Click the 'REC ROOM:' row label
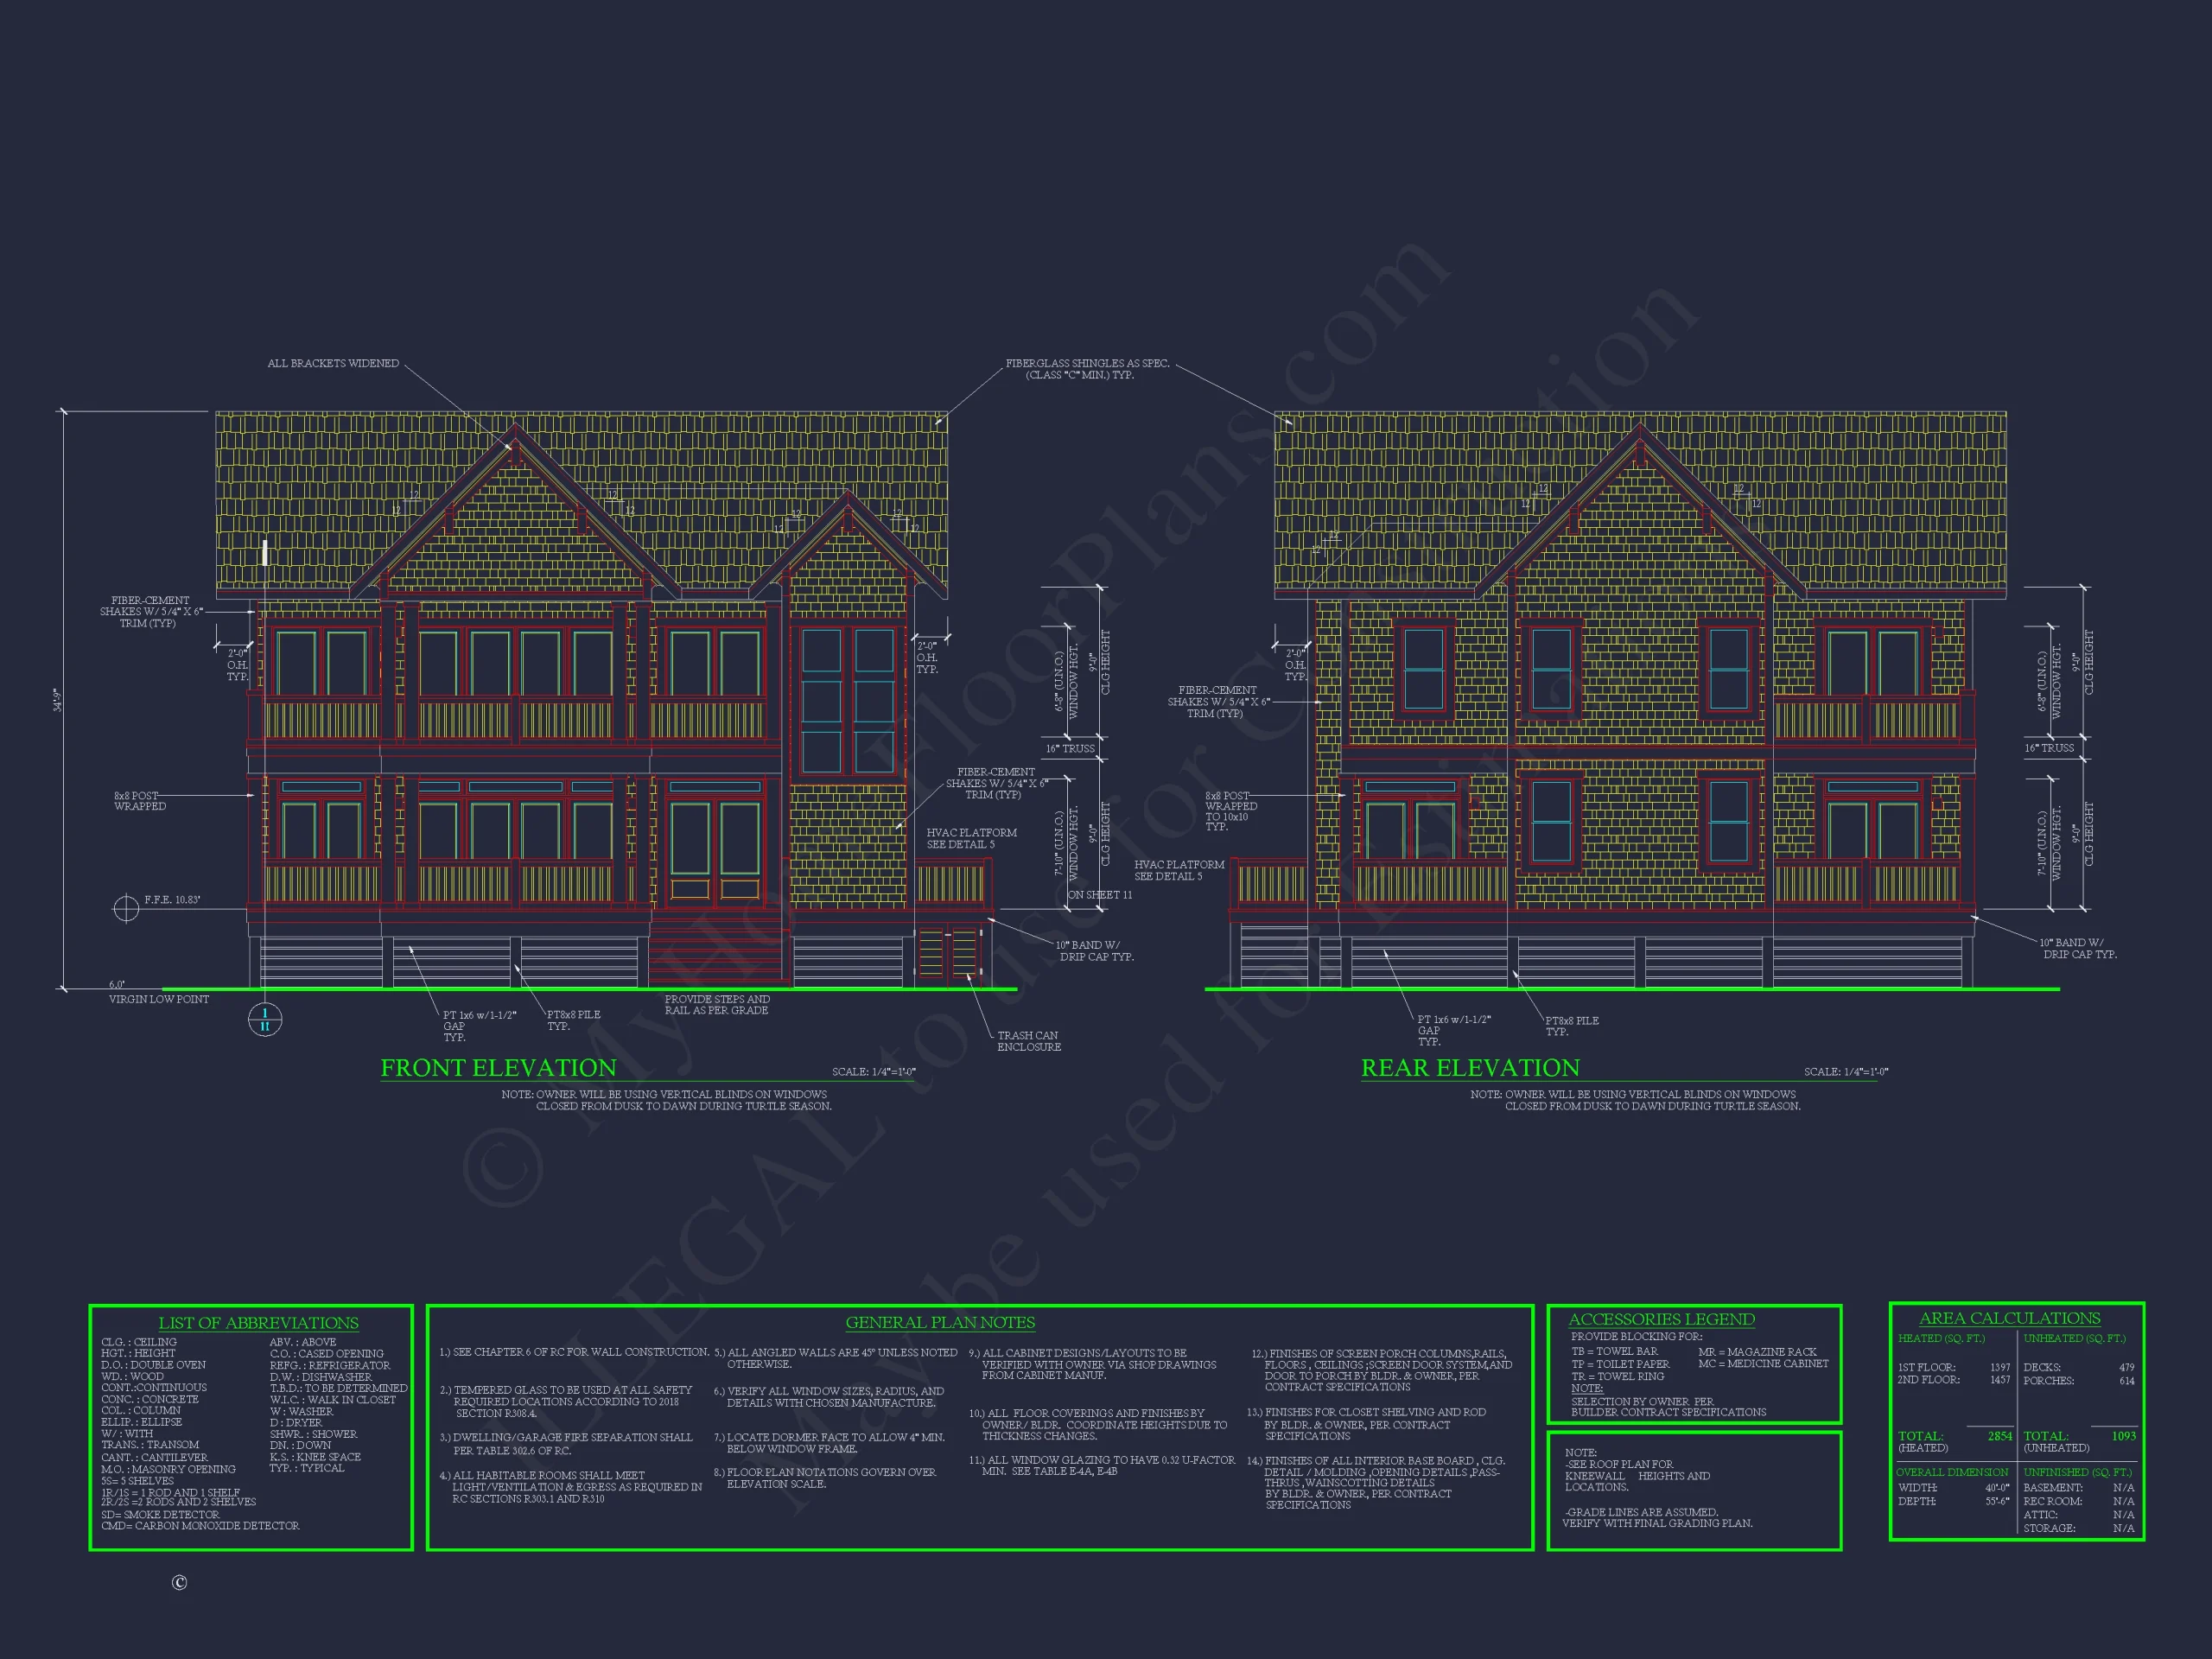The width and height of the screenshot is (2212, 1659). (2053, 1501)
